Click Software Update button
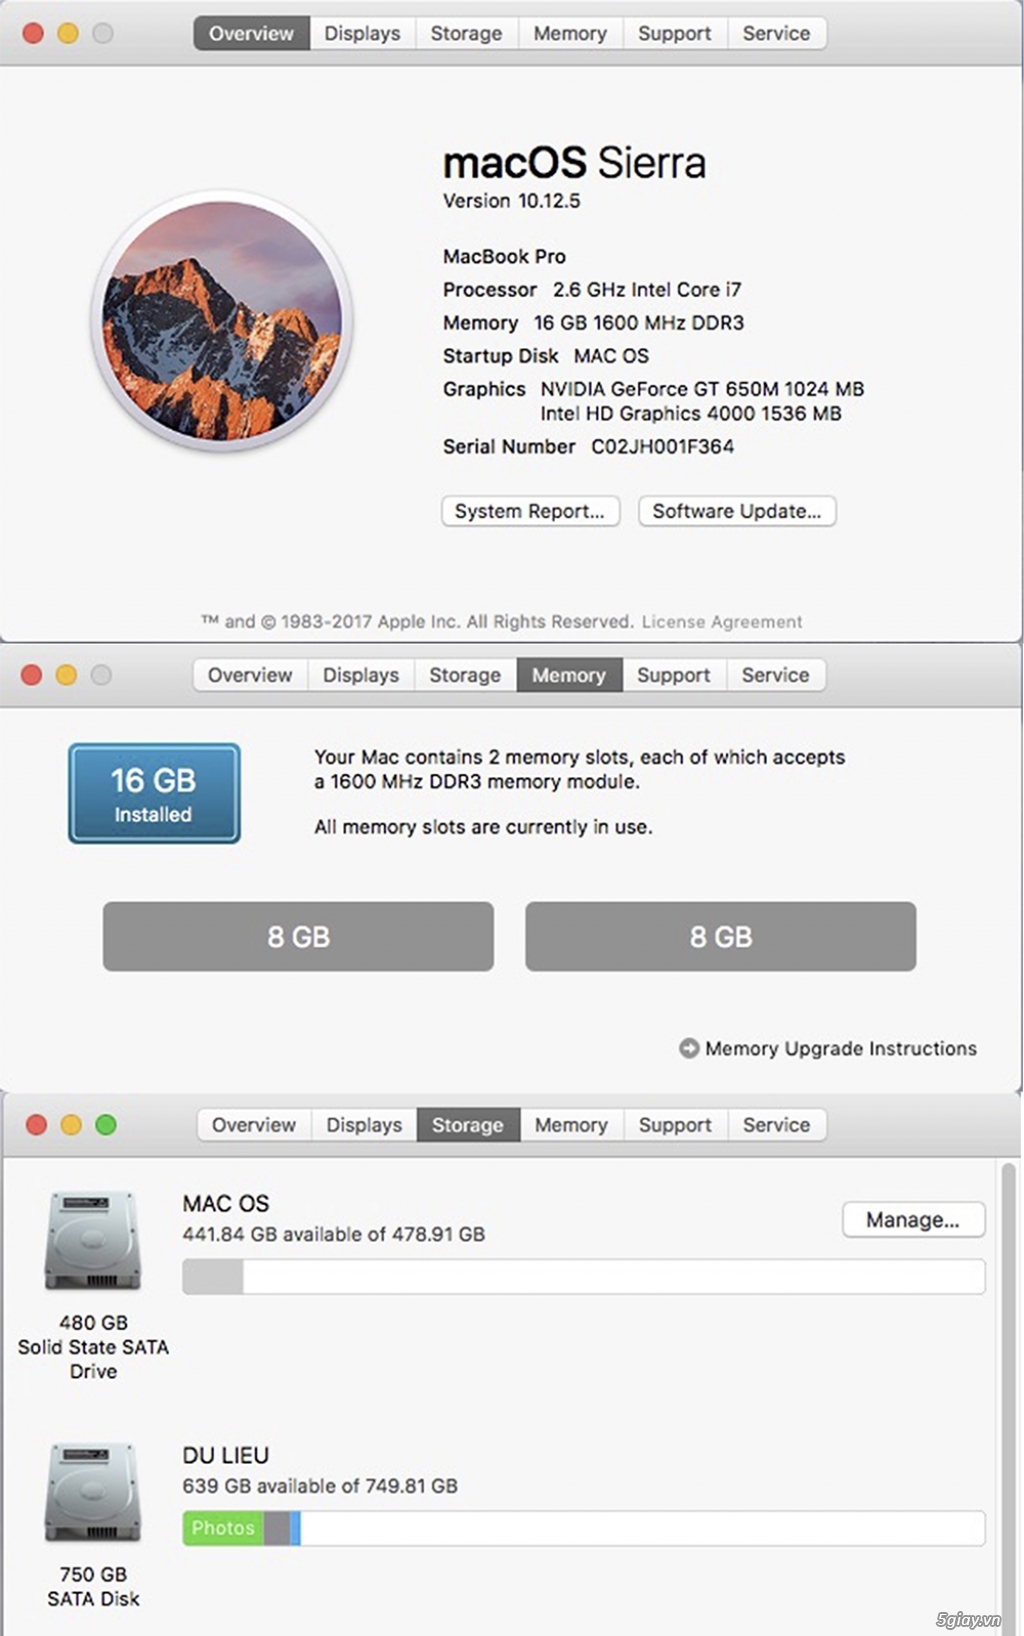The image size is (1024, 1636). pos(737,511)
